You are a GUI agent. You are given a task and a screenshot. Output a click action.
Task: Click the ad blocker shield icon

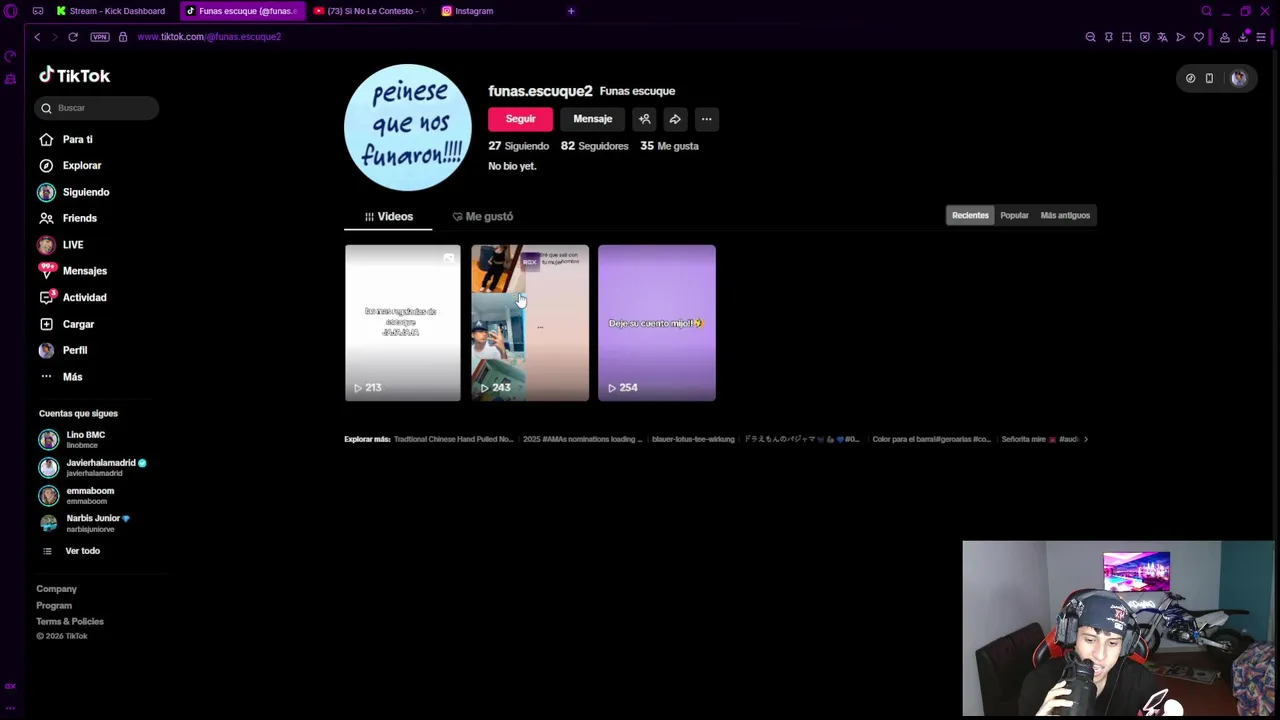tap(1145, 37)
